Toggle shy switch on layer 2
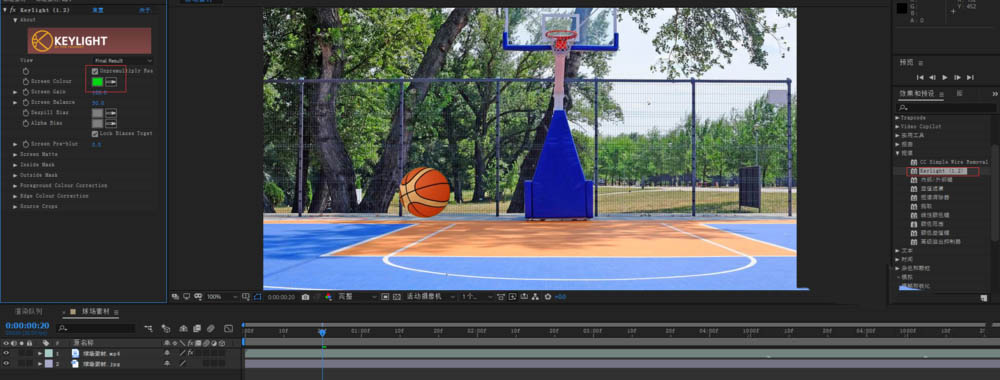The image size is (1000, 380). 168,363
